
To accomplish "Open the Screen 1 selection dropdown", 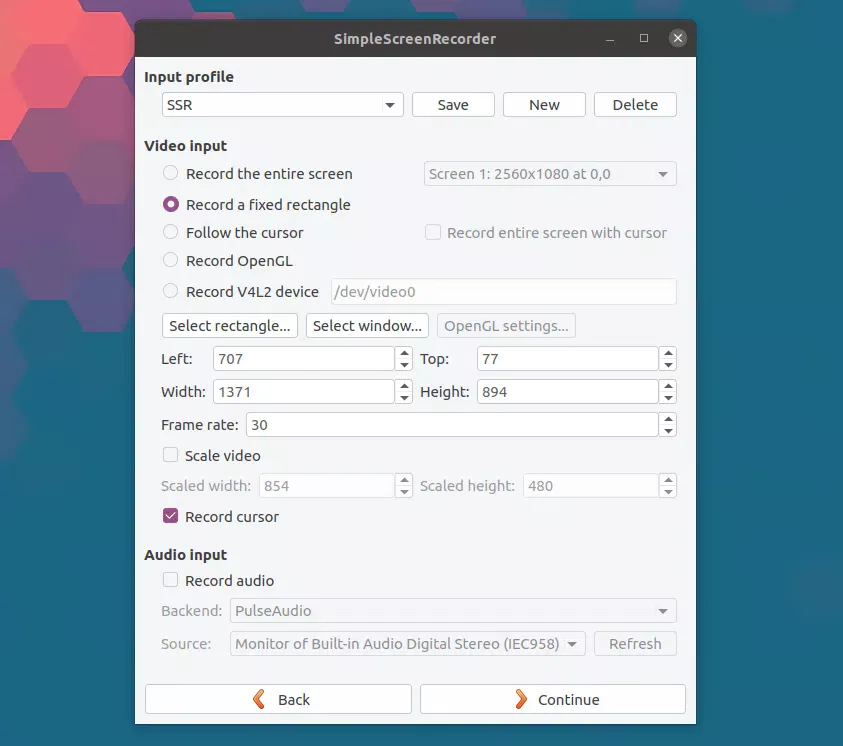I will (x=550, y=174).
